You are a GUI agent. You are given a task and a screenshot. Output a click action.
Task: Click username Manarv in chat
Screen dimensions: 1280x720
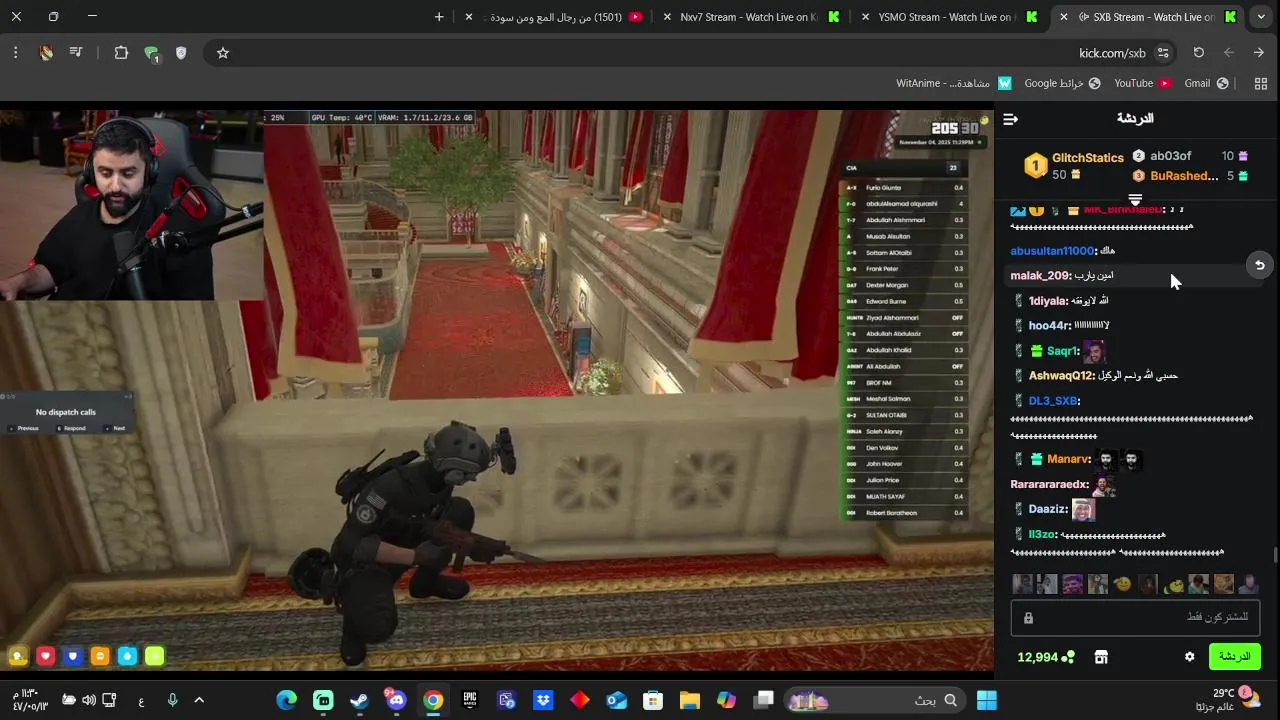(x=1068, y=459)
